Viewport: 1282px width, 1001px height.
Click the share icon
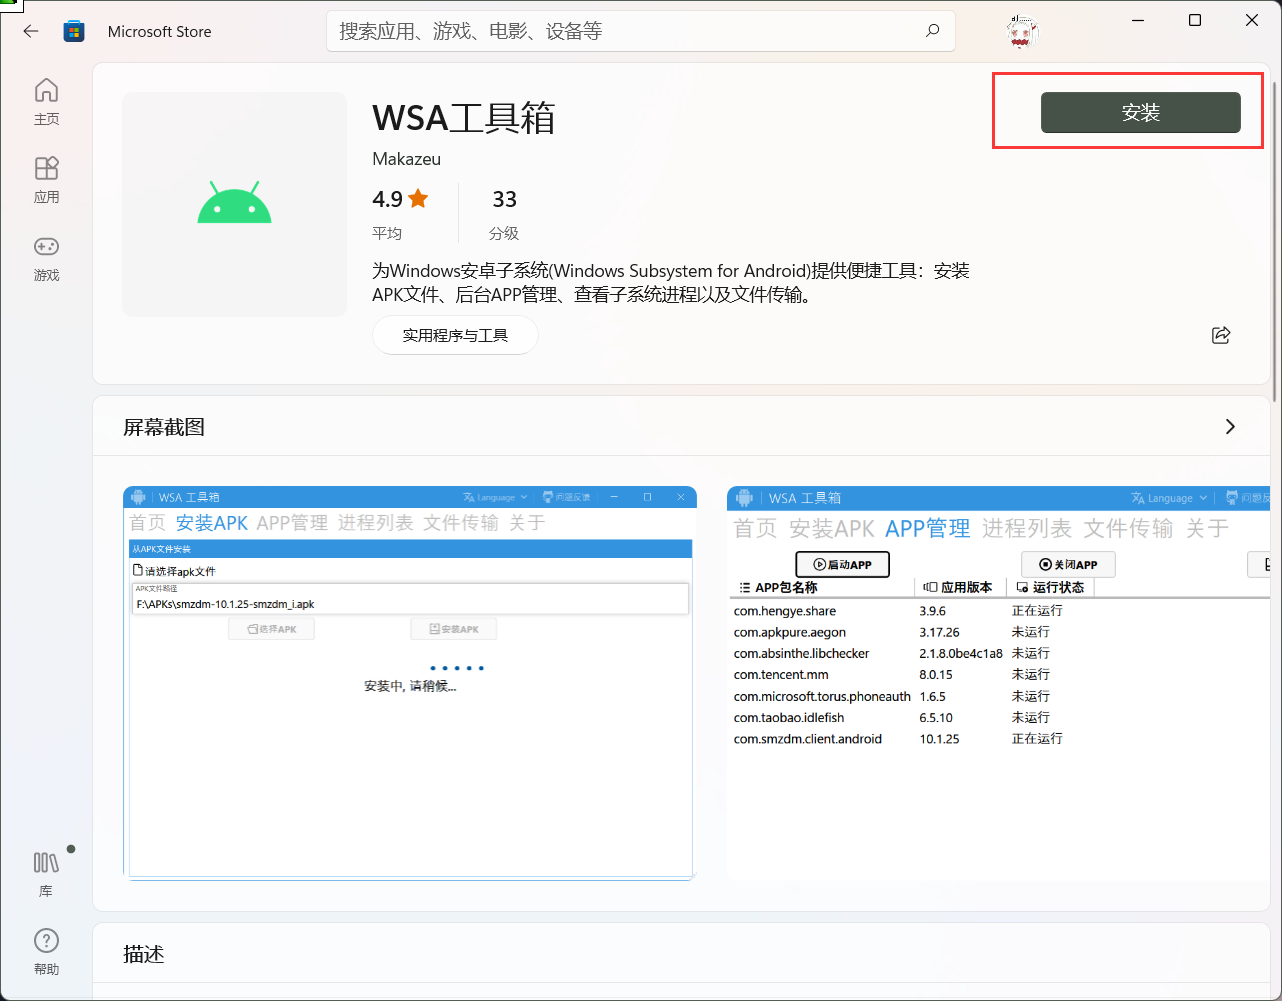[x=1221, y=335]
